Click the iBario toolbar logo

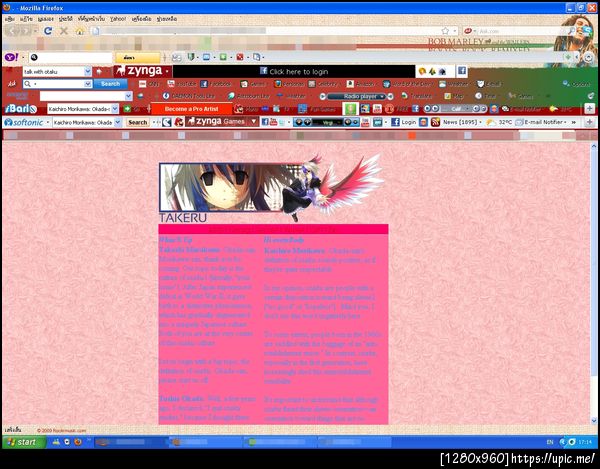[x=21, y=109]
